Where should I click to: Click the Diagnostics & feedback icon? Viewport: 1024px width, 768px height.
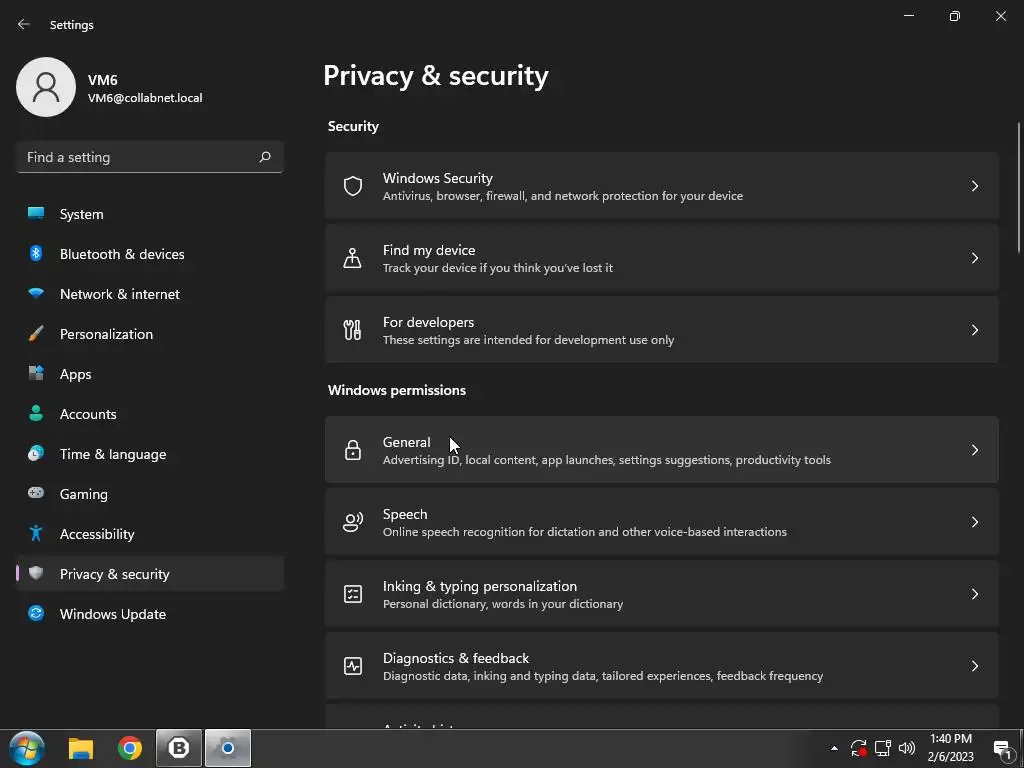352,666
